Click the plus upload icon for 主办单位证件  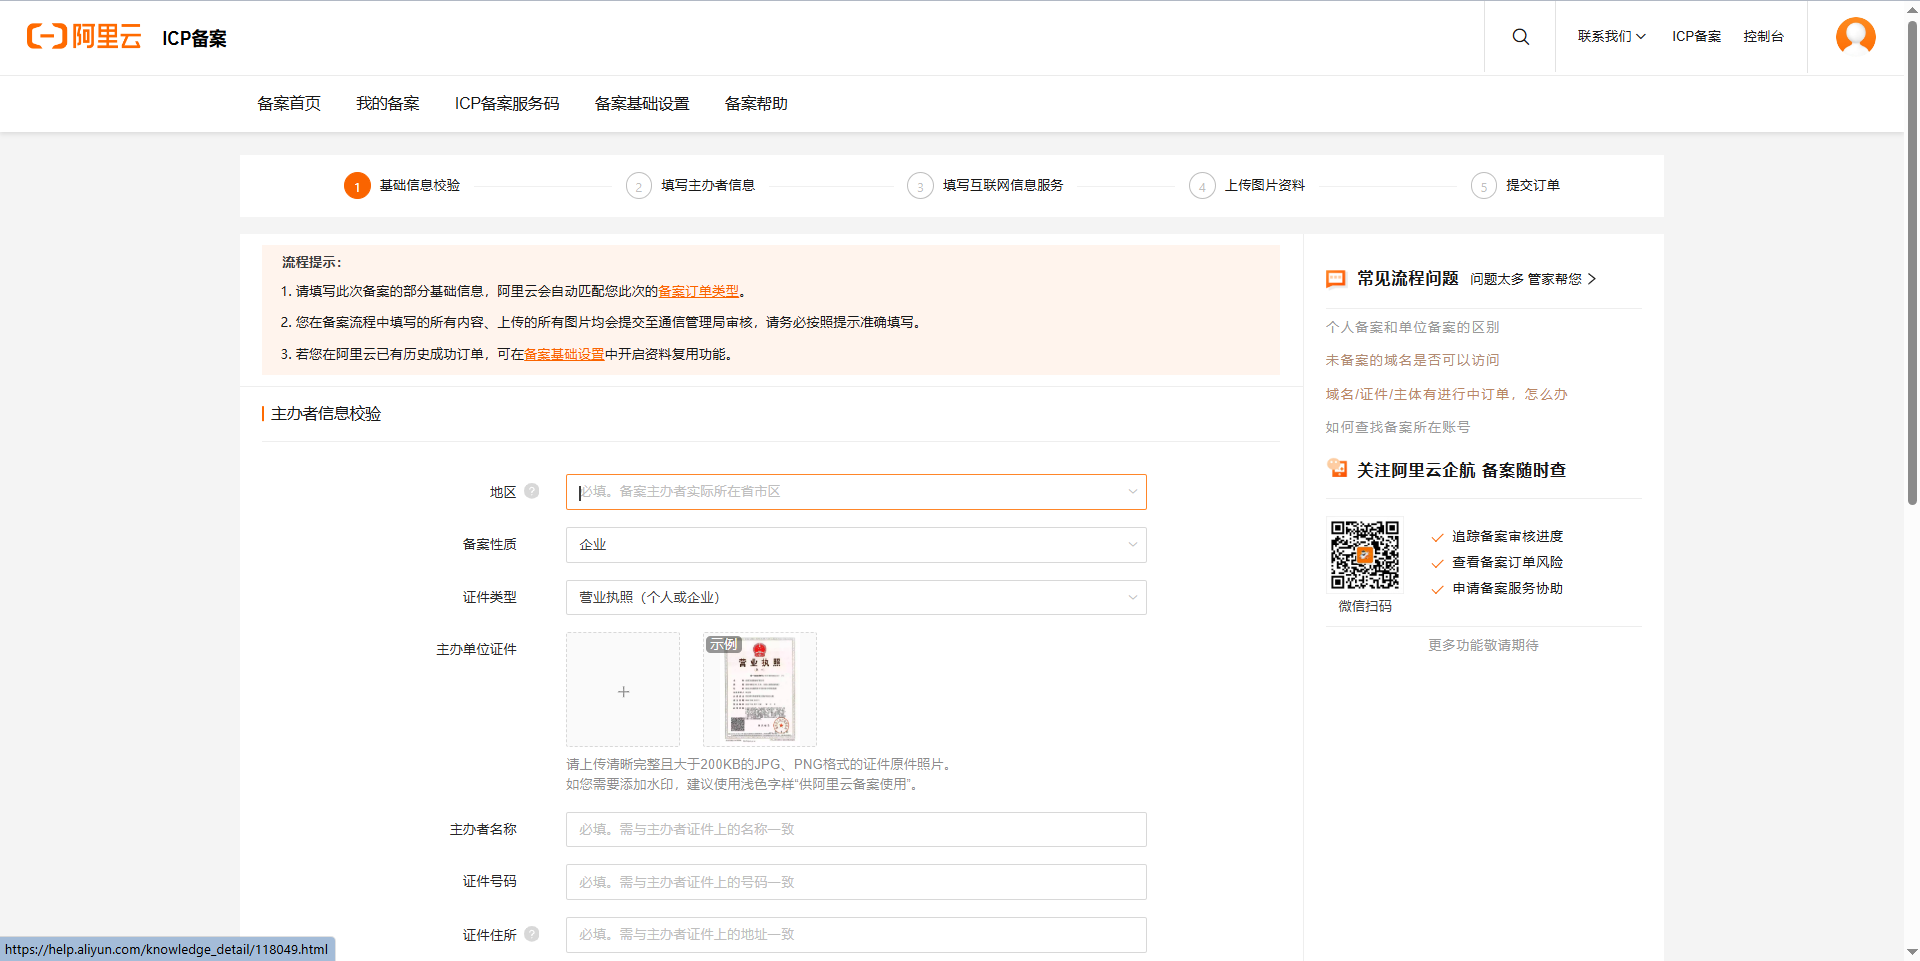coord(623,690)
